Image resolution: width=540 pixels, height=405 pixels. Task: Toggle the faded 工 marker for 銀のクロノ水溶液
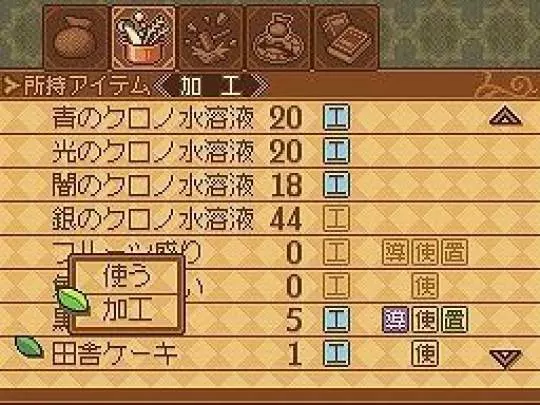(x=336, y=218)
